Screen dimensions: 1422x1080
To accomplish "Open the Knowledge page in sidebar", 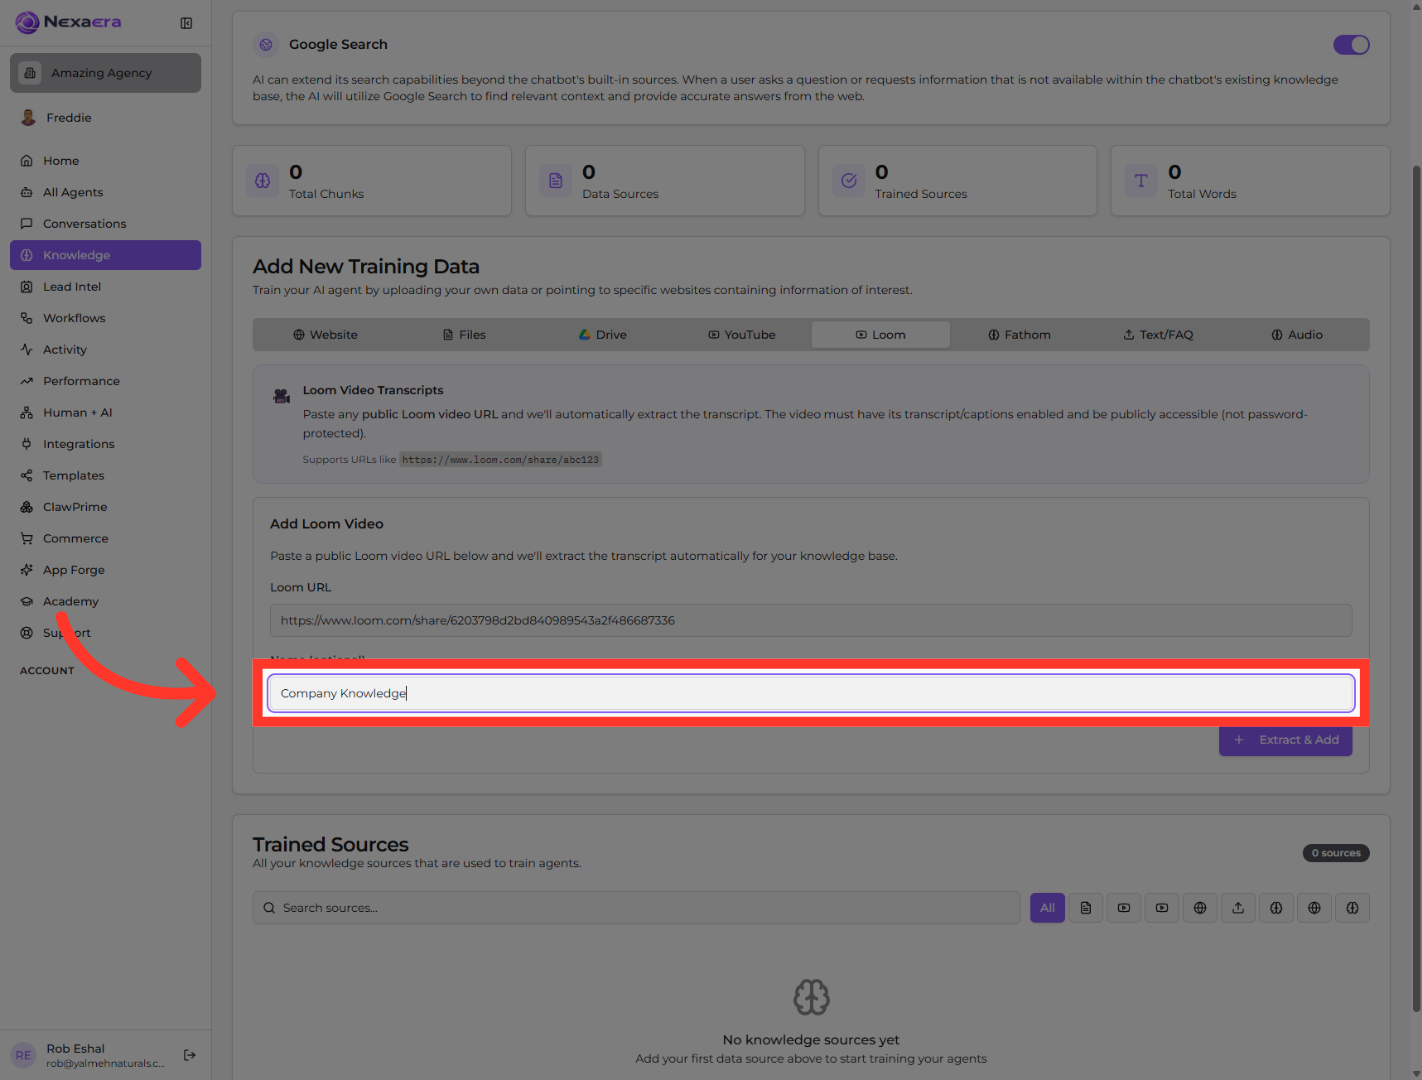I will coord(105,255).
